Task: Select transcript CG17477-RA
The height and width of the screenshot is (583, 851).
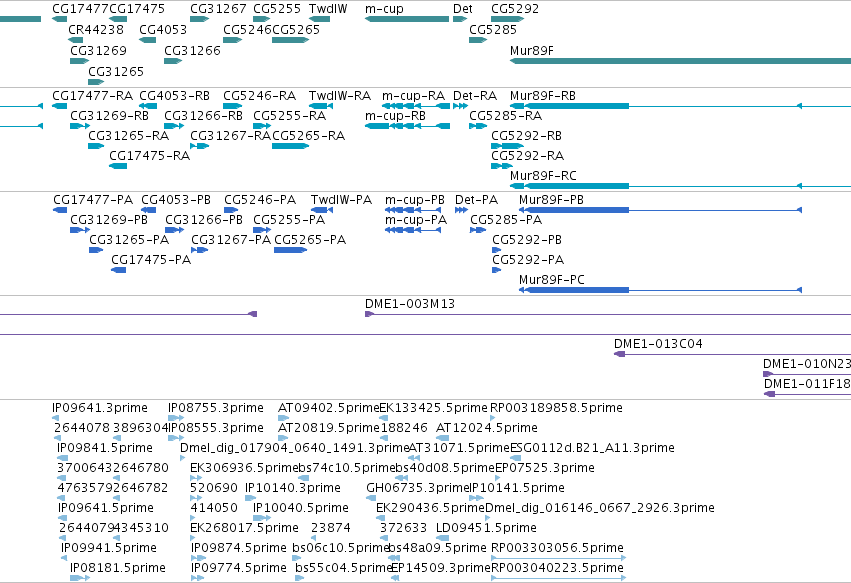Action: pos(92,96)
